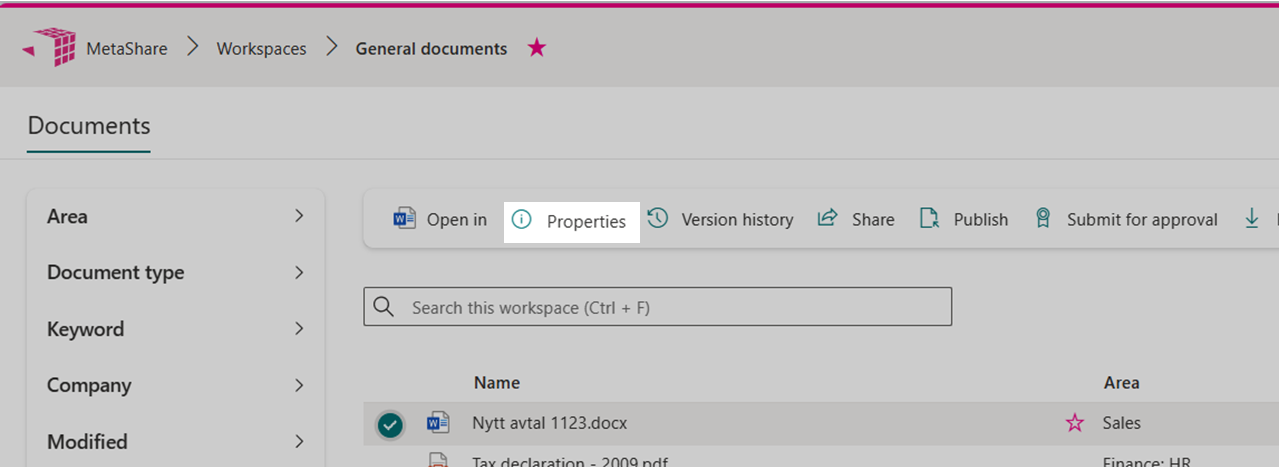Open Nytt avtal 1123.docx file
Image resolution: width=1280 pixels, height=467 pixels.
(x=549, y=424)
